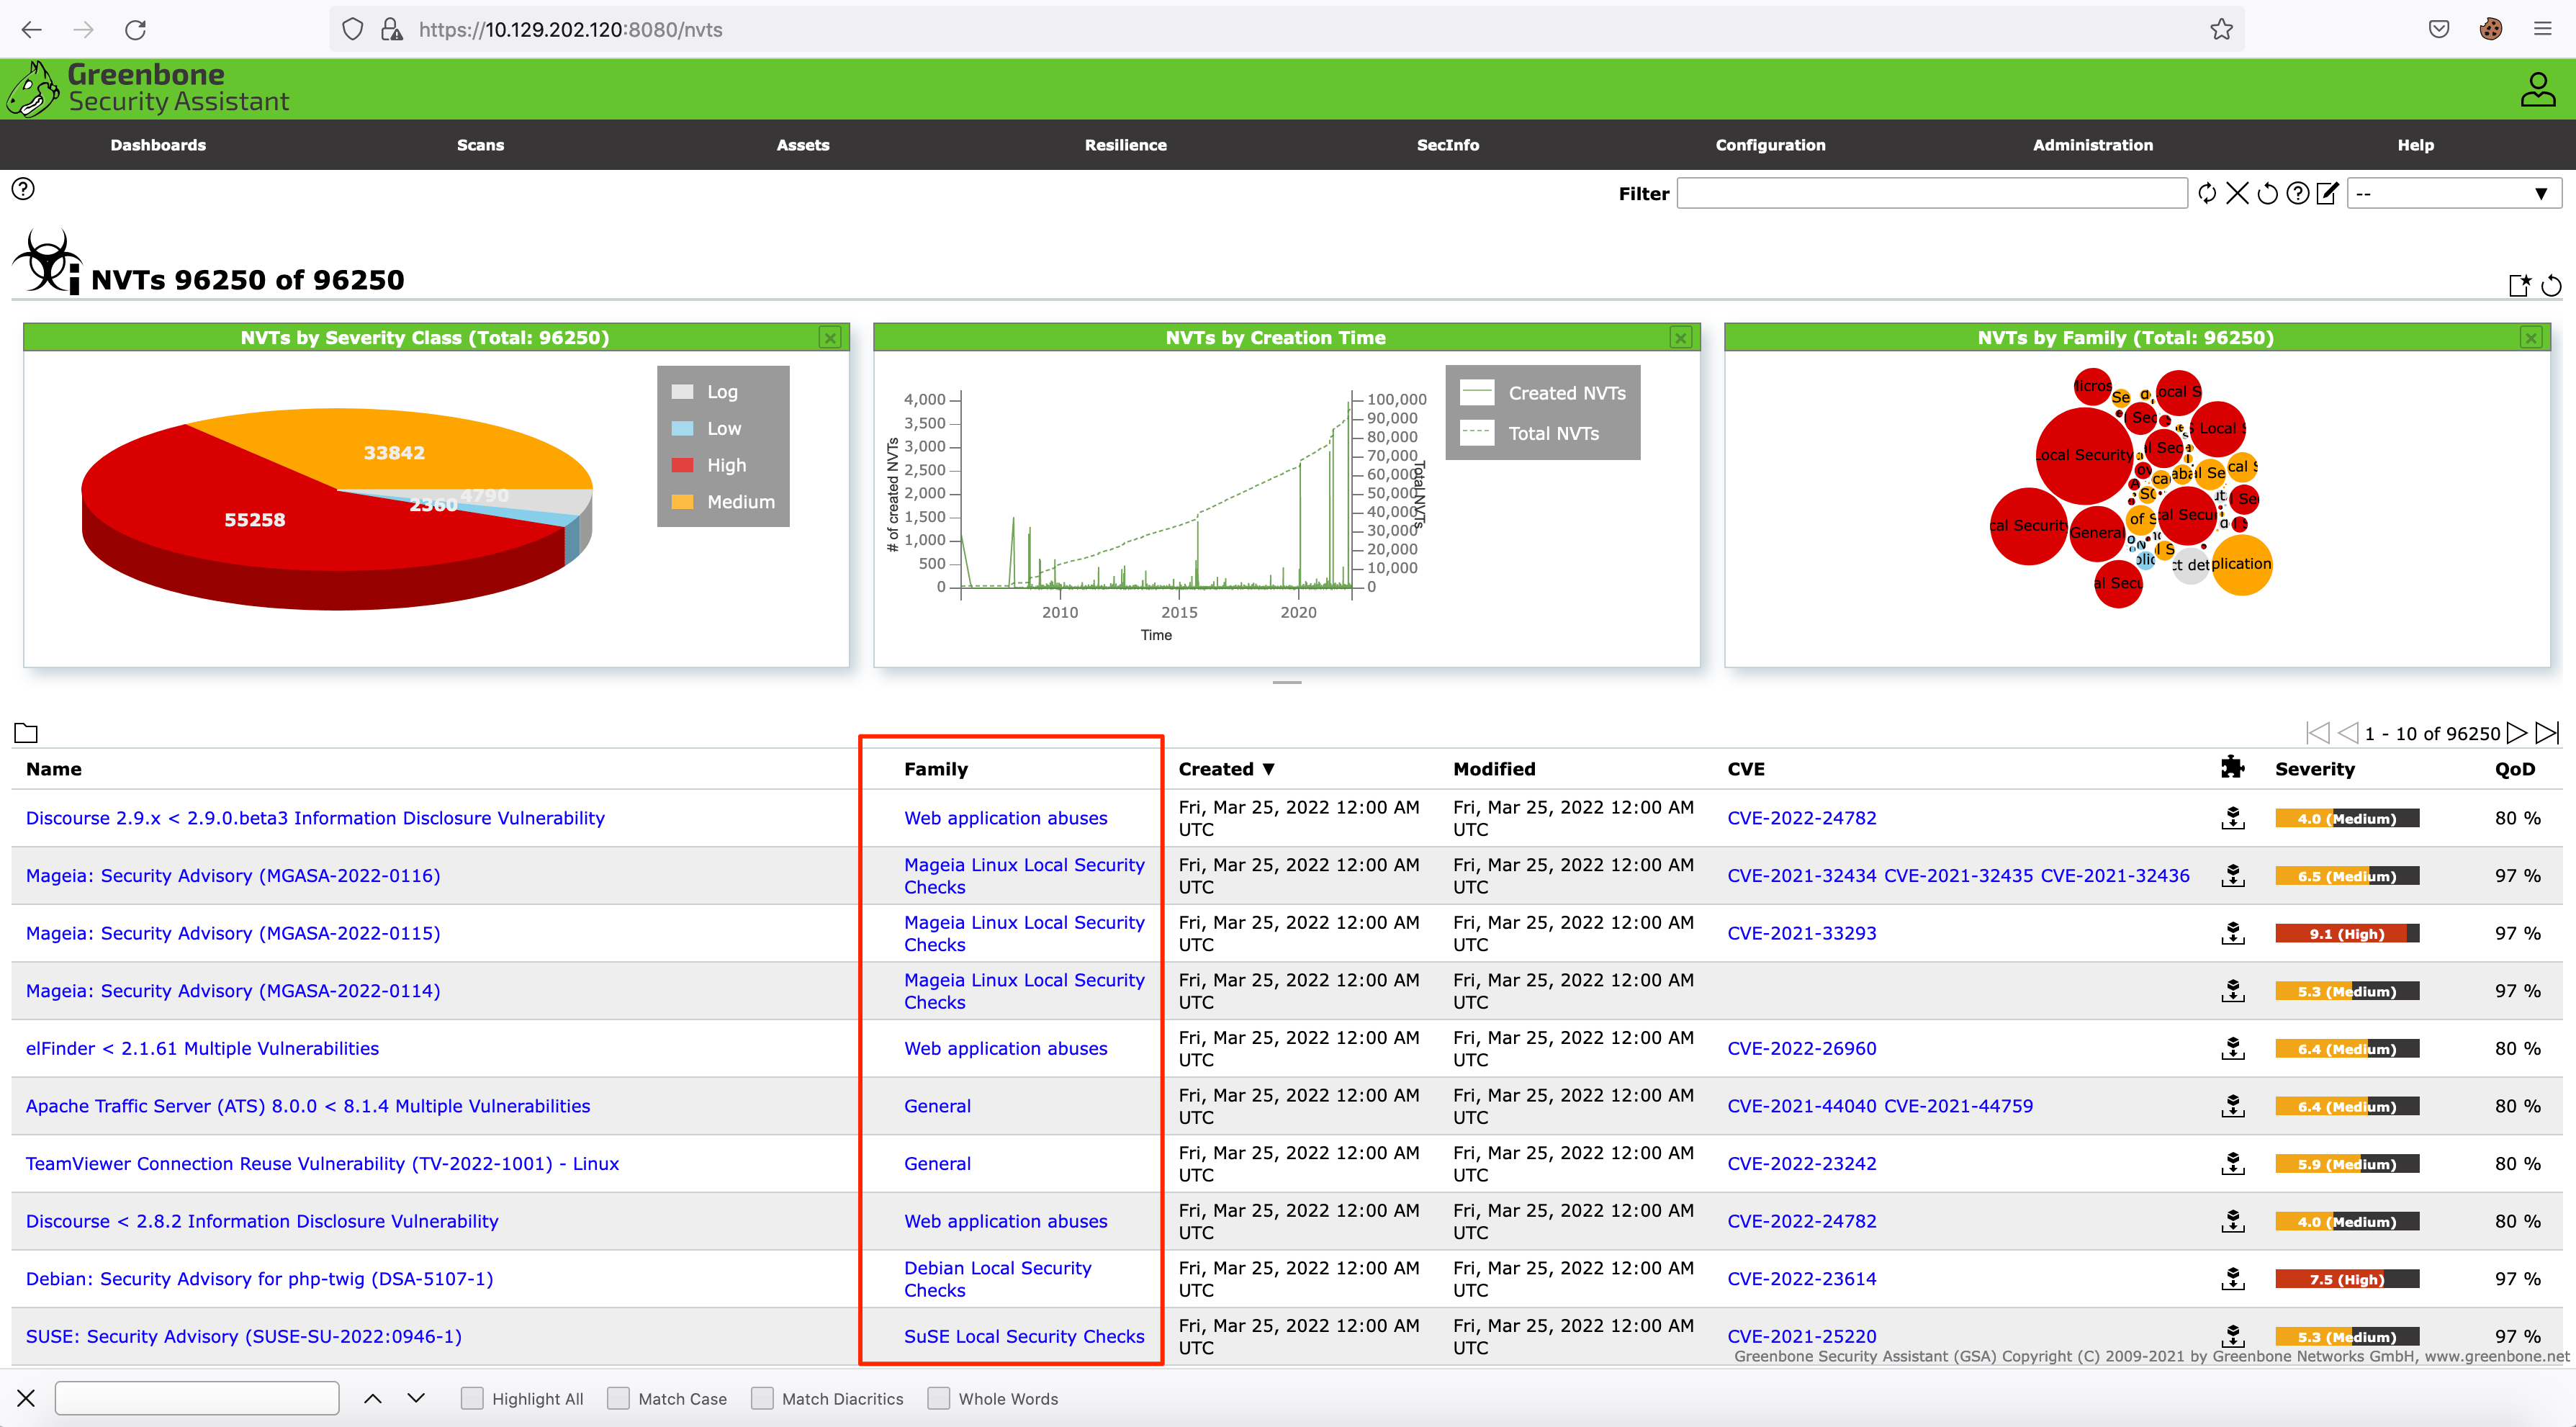Enable Whole Words checkbox
This screenshot has height=1427, width=2576.
click(x=938, y=1398)
